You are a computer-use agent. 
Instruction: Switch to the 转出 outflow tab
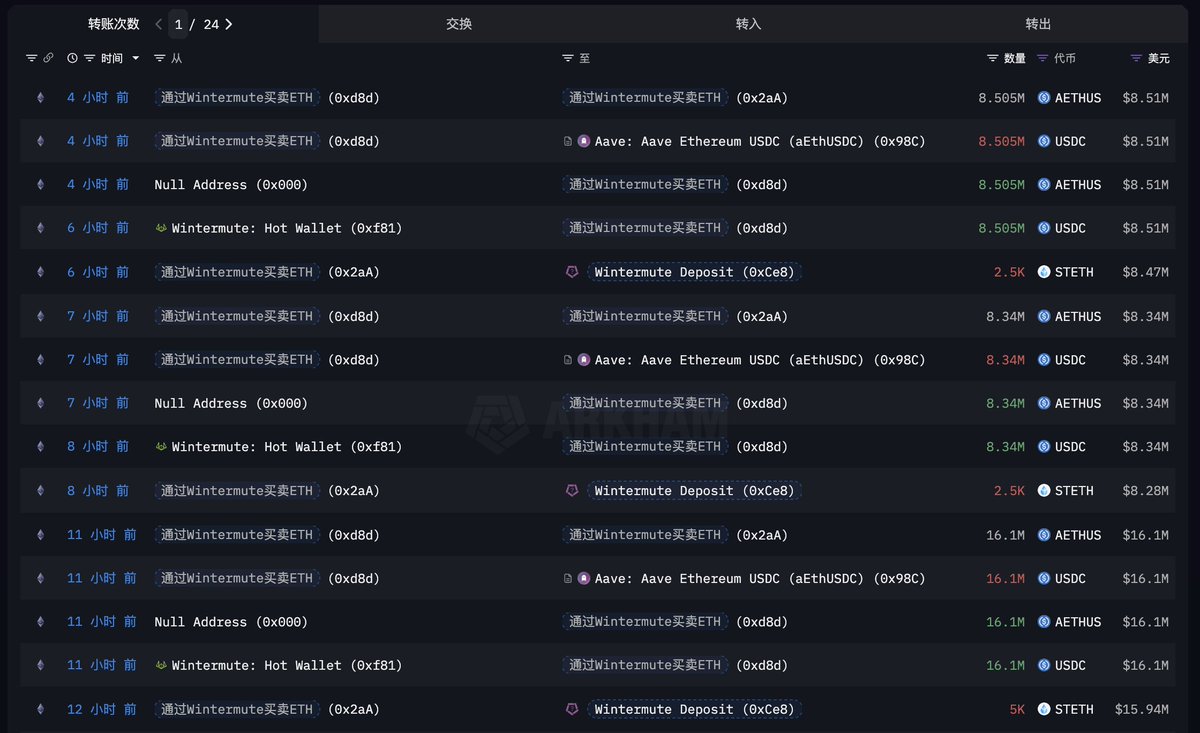click(x=1038, y=24)
